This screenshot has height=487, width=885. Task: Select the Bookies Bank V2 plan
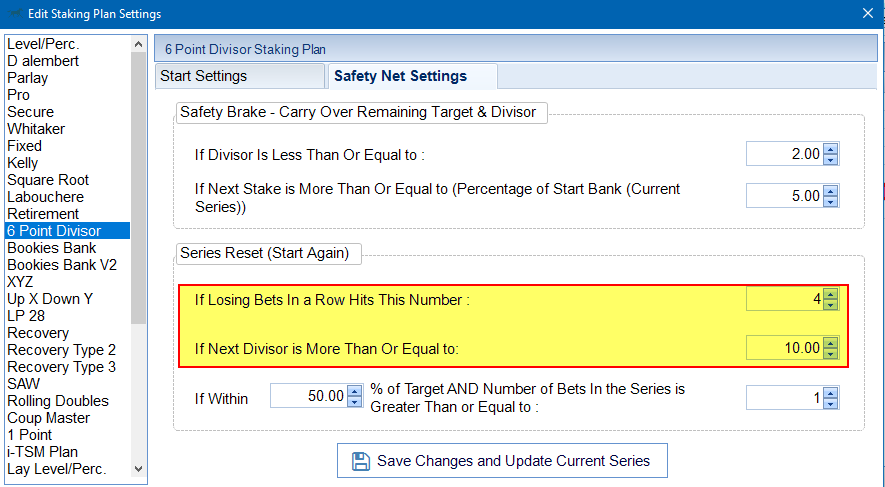click(62, 265)
